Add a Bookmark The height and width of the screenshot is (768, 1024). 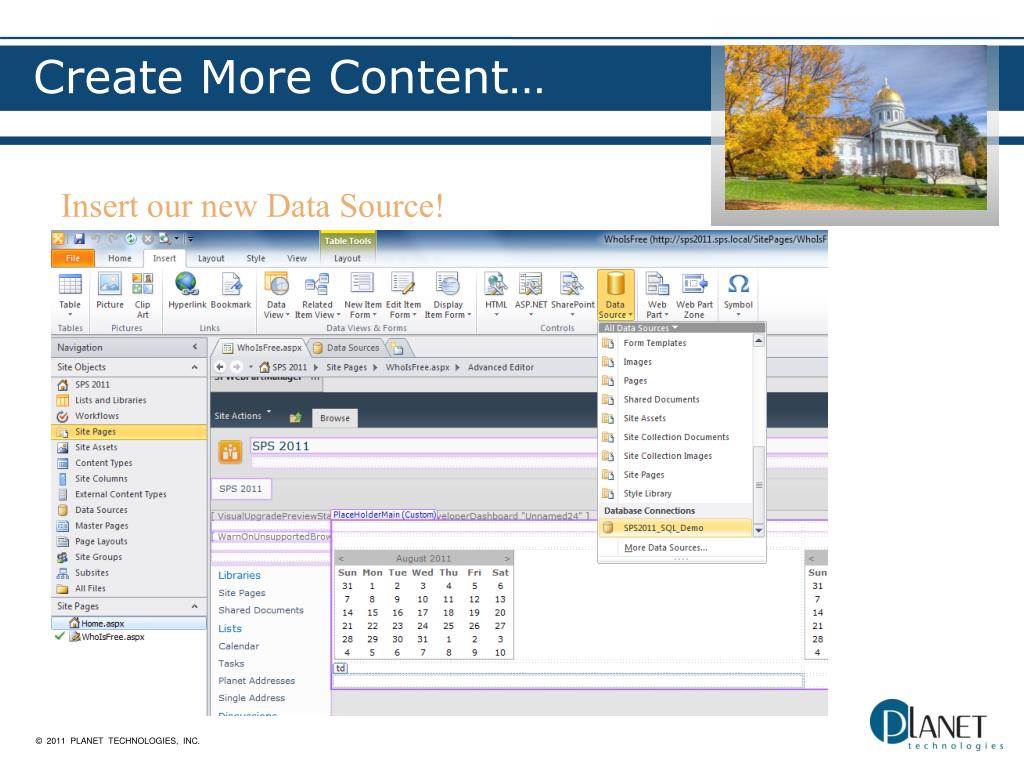pos(231,292)
